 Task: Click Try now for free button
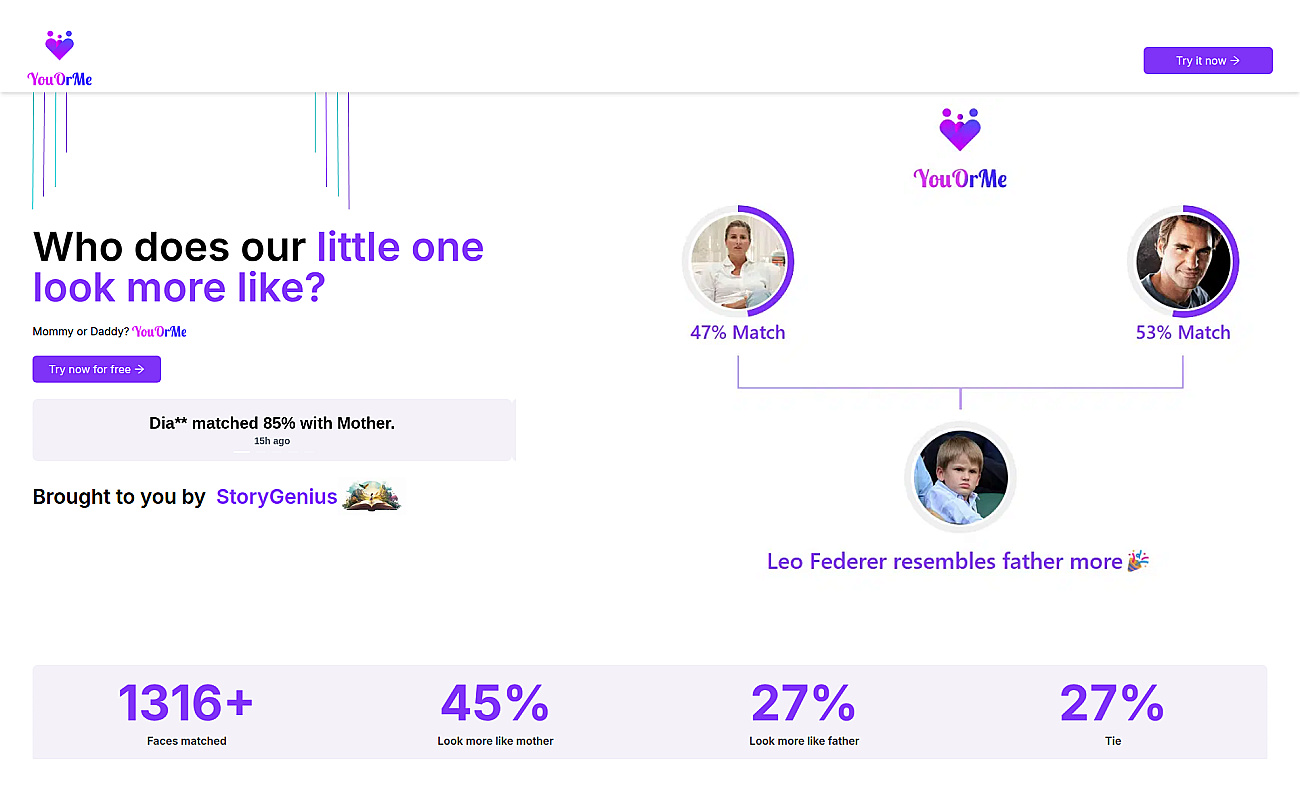[97, 369]
